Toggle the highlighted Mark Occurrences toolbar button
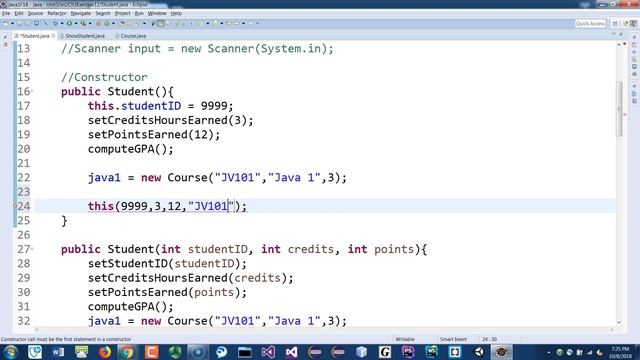 [x=161, y=23]
